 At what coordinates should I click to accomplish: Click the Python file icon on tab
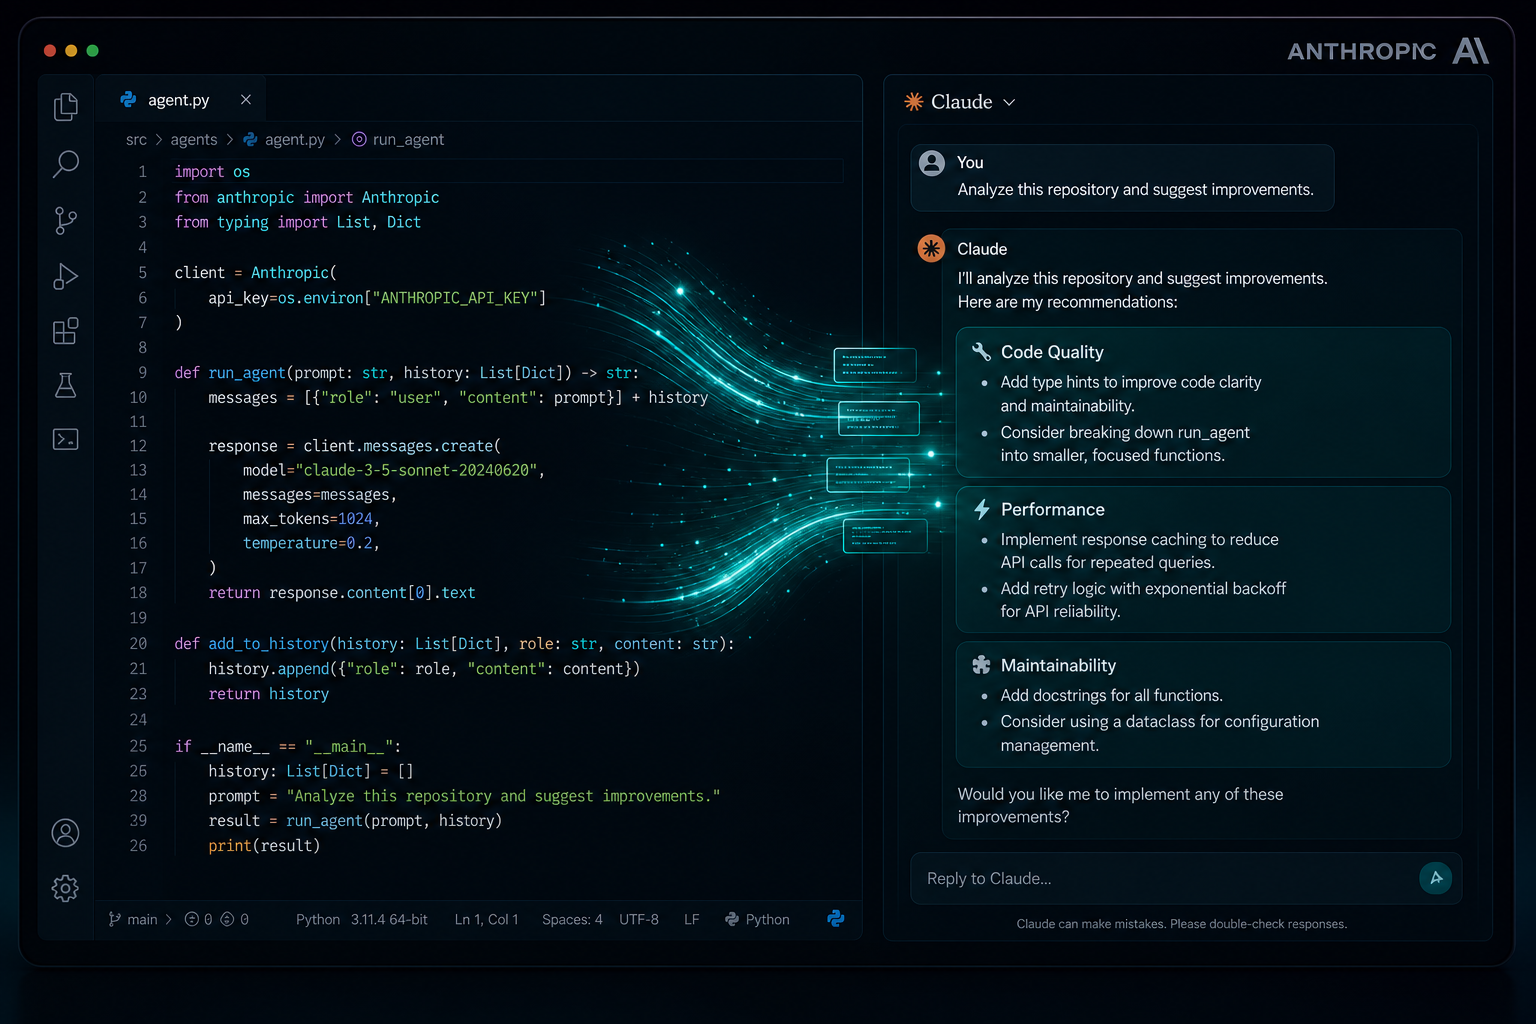(x=128, y=99)
